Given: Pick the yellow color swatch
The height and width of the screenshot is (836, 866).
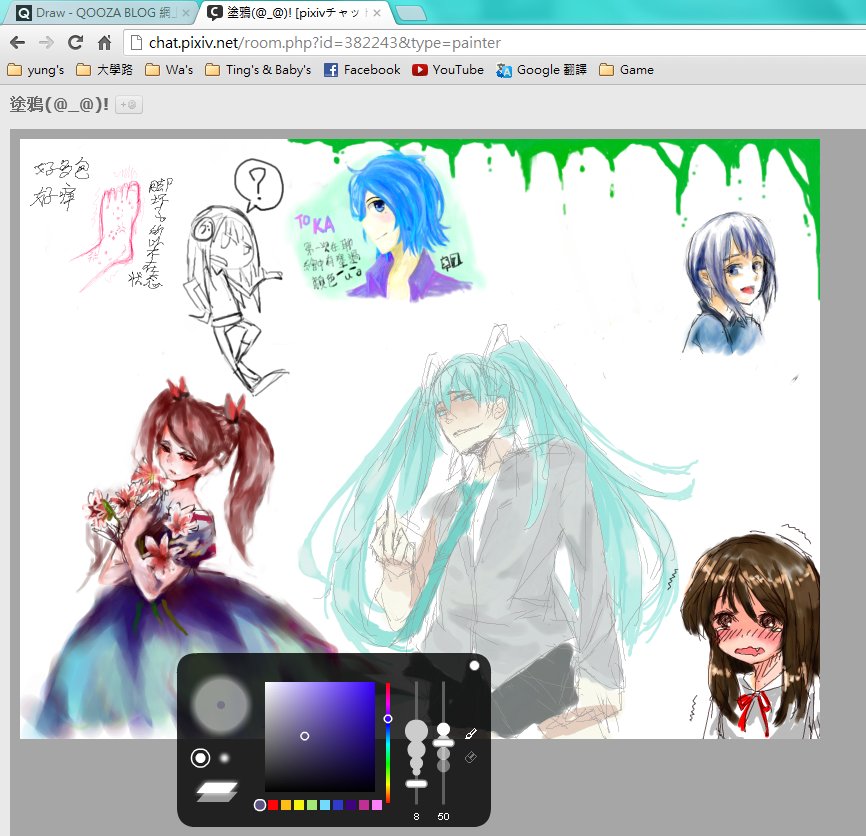Looking at the screenshot, I should click(299, 805).
